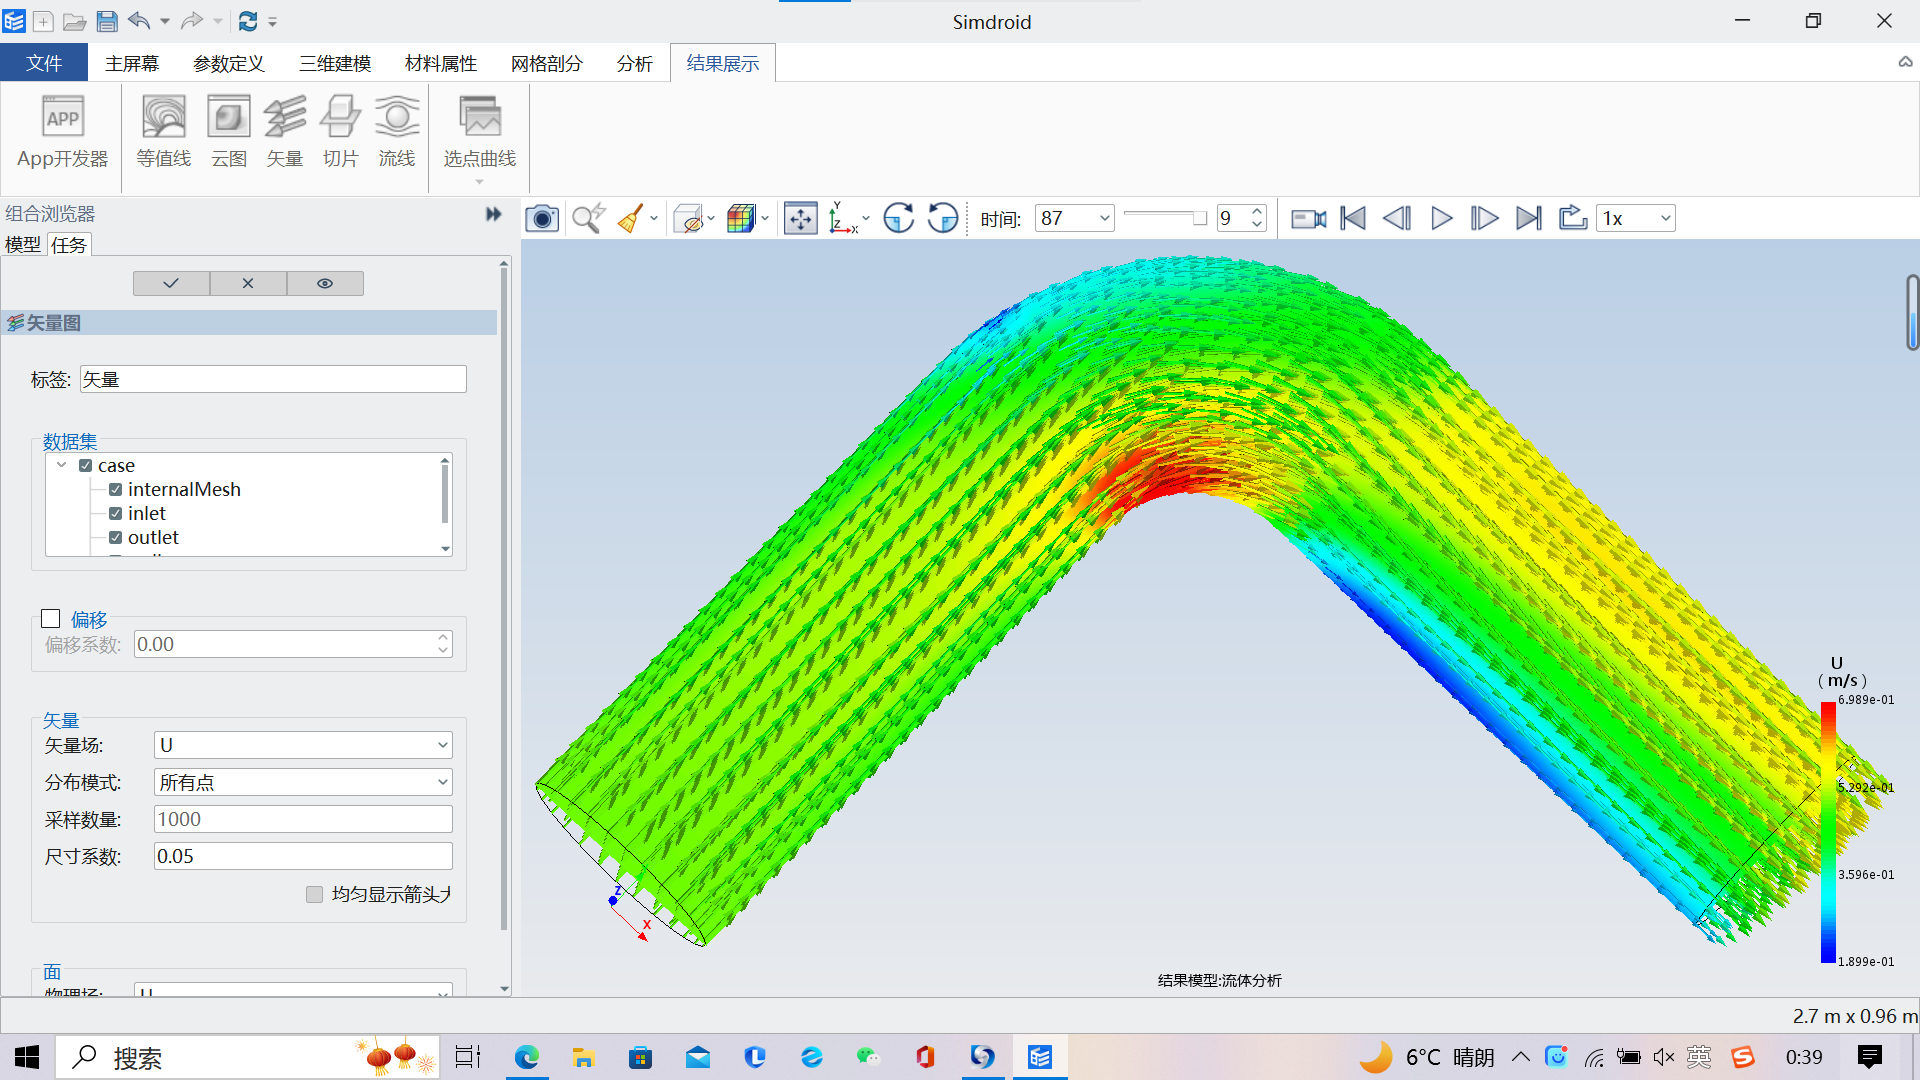Open the undo history dropdown arrow
This screenshot has width=1920, height=1080.
[x=165, y=21]
